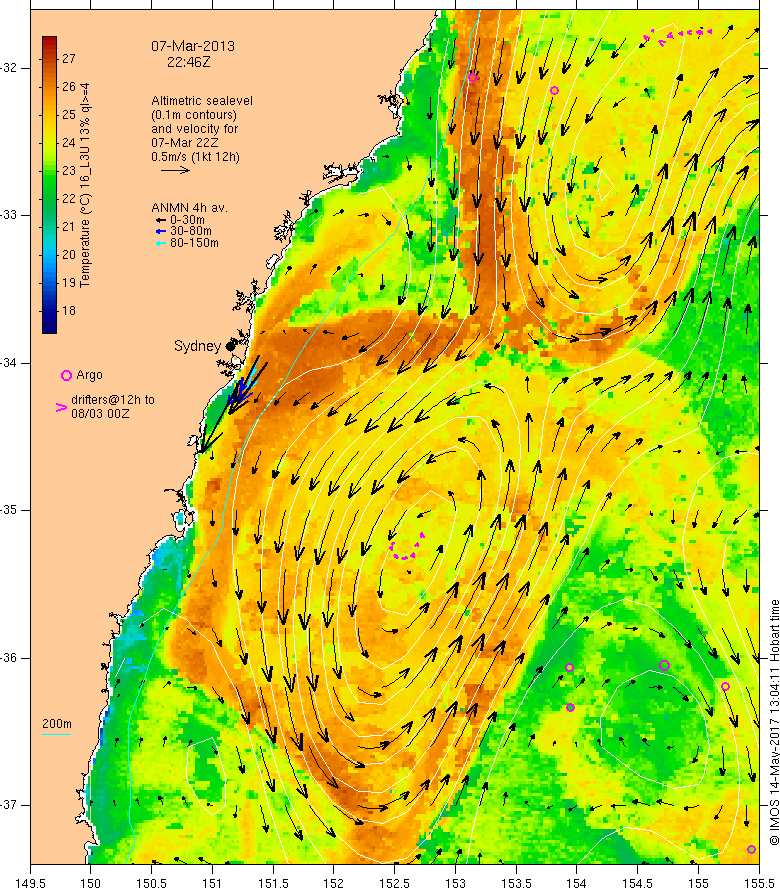Click the blue ANMN mooring arrows off Sydney

coord(242,391)
